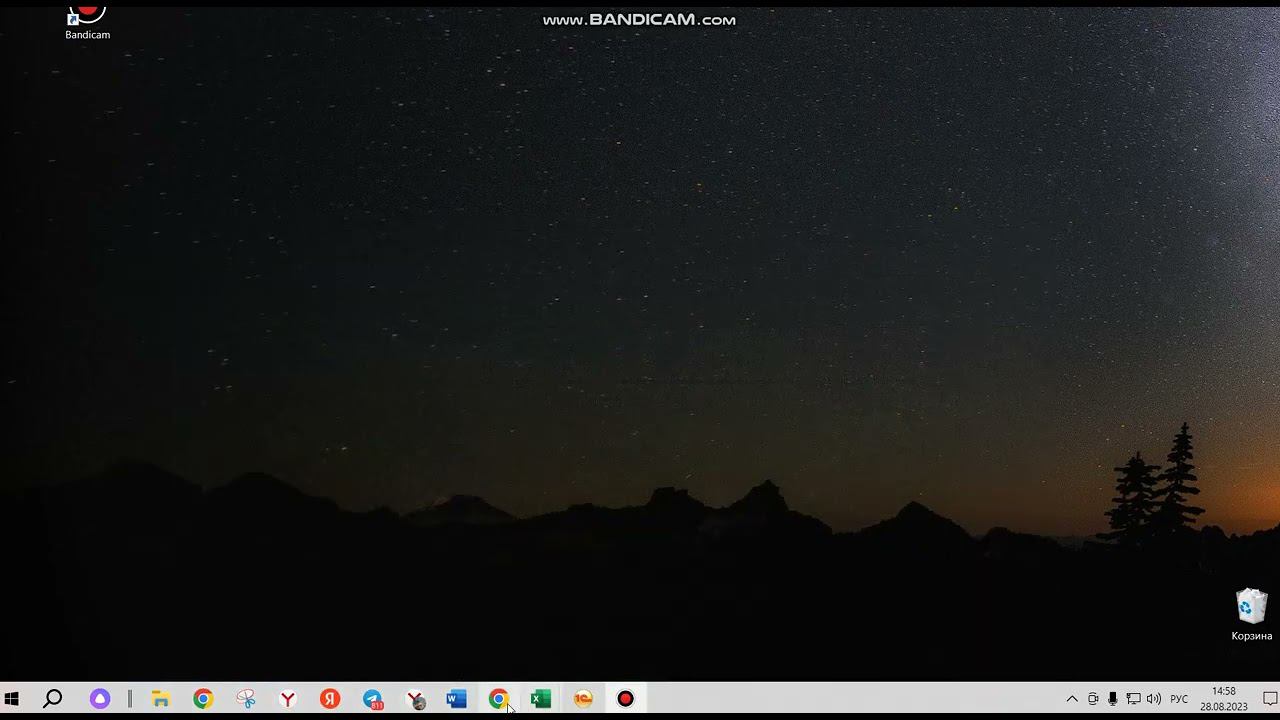
Task: Open Bandicam recorder on the taskbar
Action: (x=626, y=699)
